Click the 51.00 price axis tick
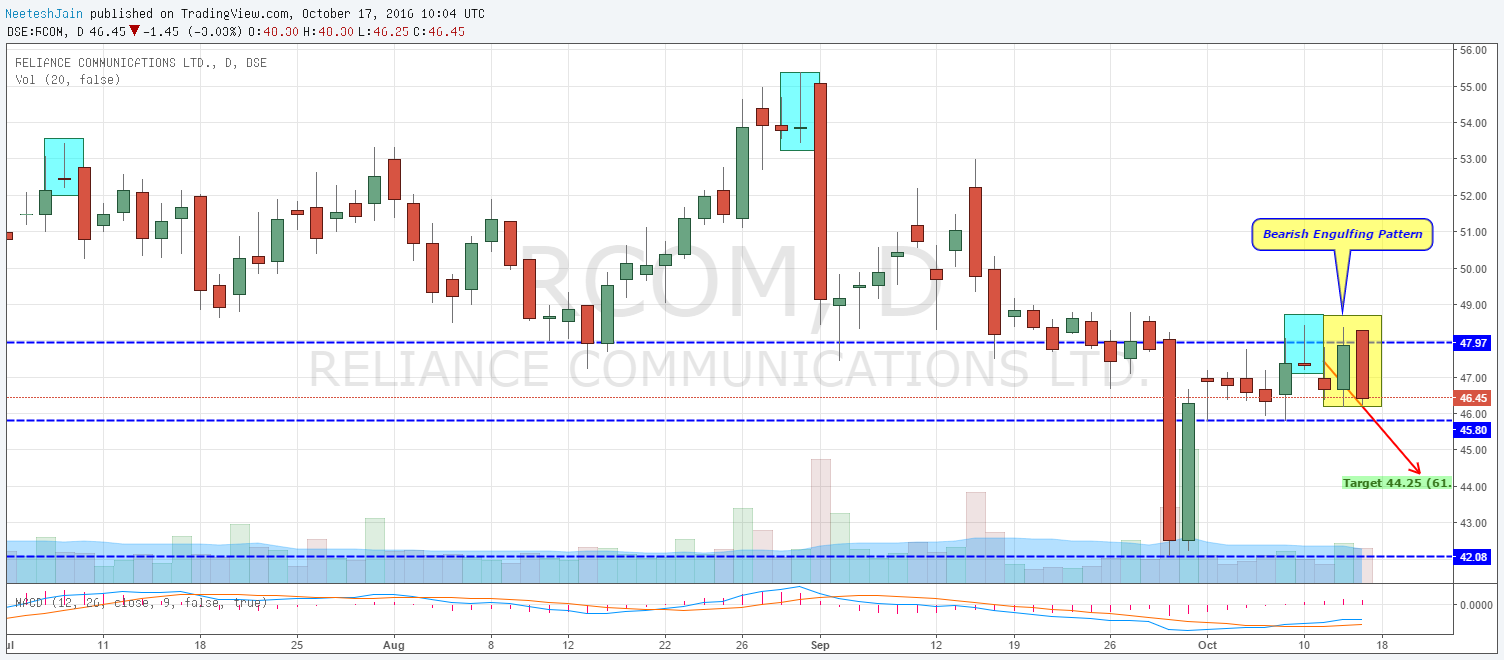Viewport: 1504px width, 660px height. coord(1474,232)
